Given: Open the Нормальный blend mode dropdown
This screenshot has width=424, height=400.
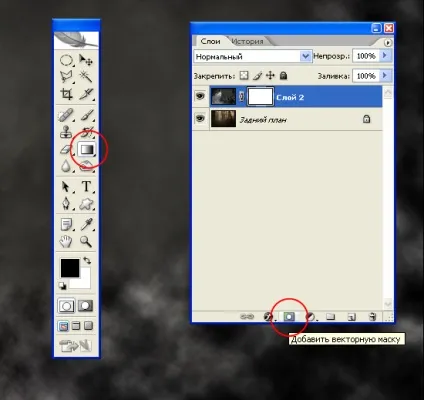Looking at the screenshot, I should 252,56.
